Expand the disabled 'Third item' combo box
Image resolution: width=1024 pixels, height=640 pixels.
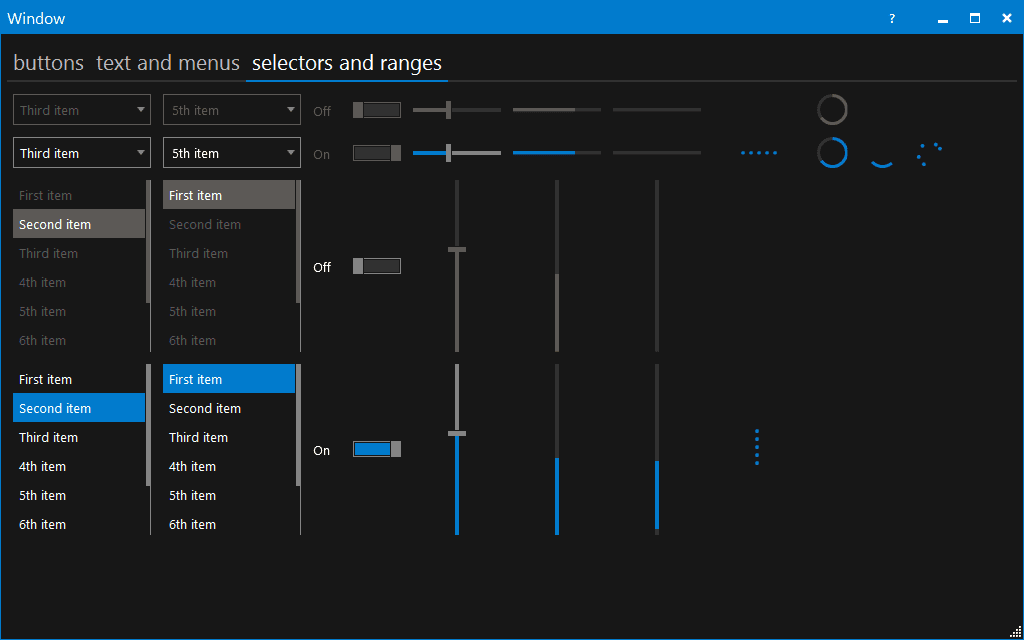(x=81, y=109)
